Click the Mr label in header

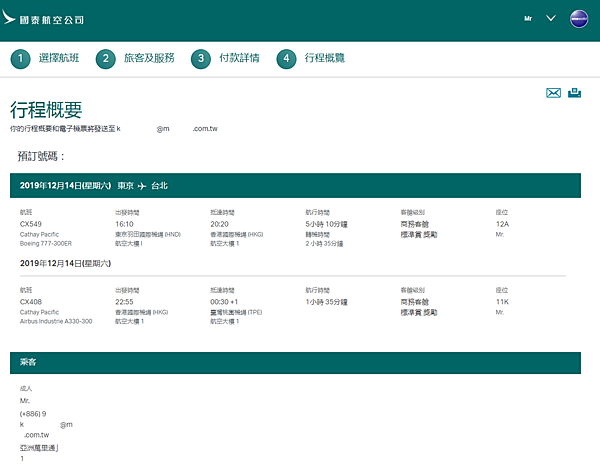coord(528,18)
